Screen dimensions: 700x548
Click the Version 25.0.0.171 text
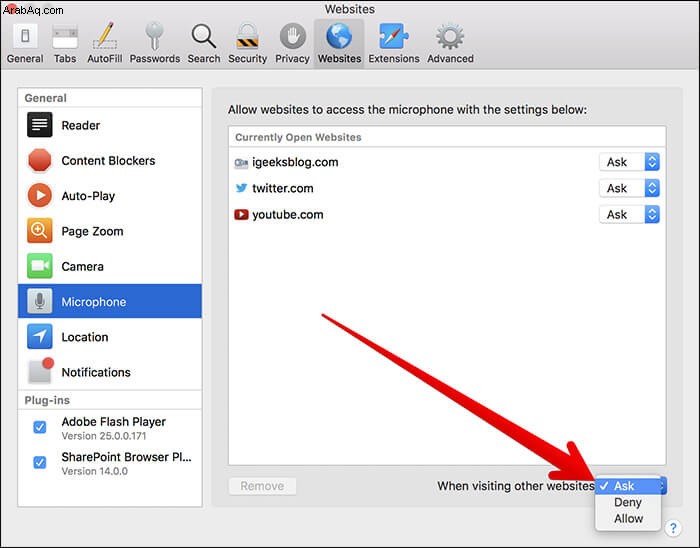104,436
